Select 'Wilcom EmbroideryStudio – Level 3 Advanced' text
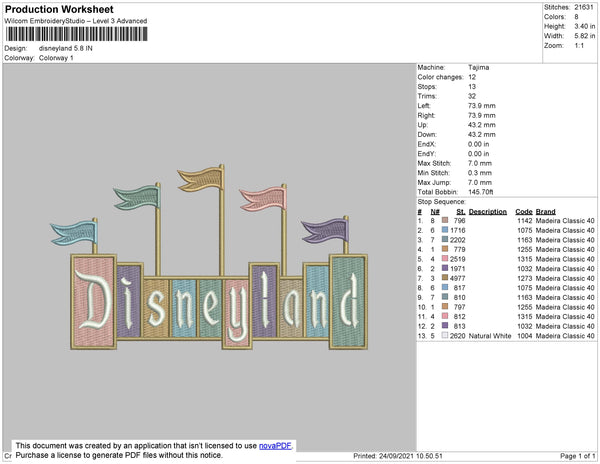 [76, 21]
